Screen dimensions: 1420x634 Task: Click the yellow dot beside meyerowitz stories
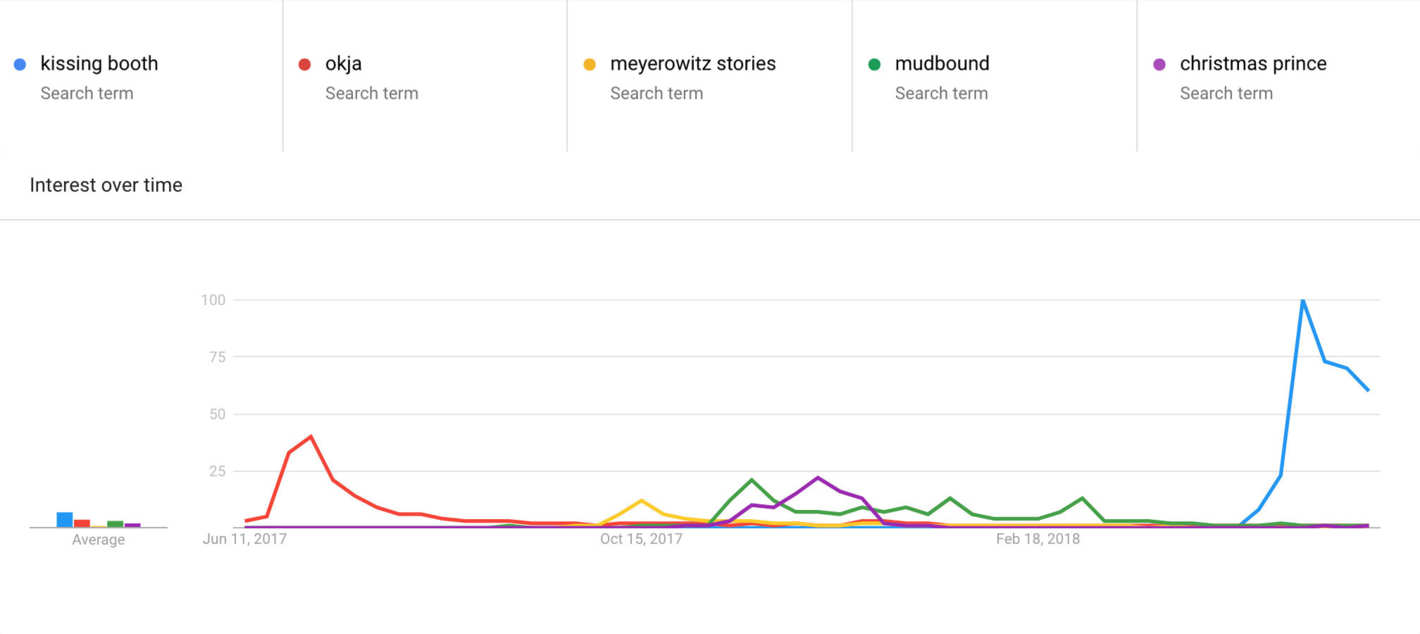[590, 65]
